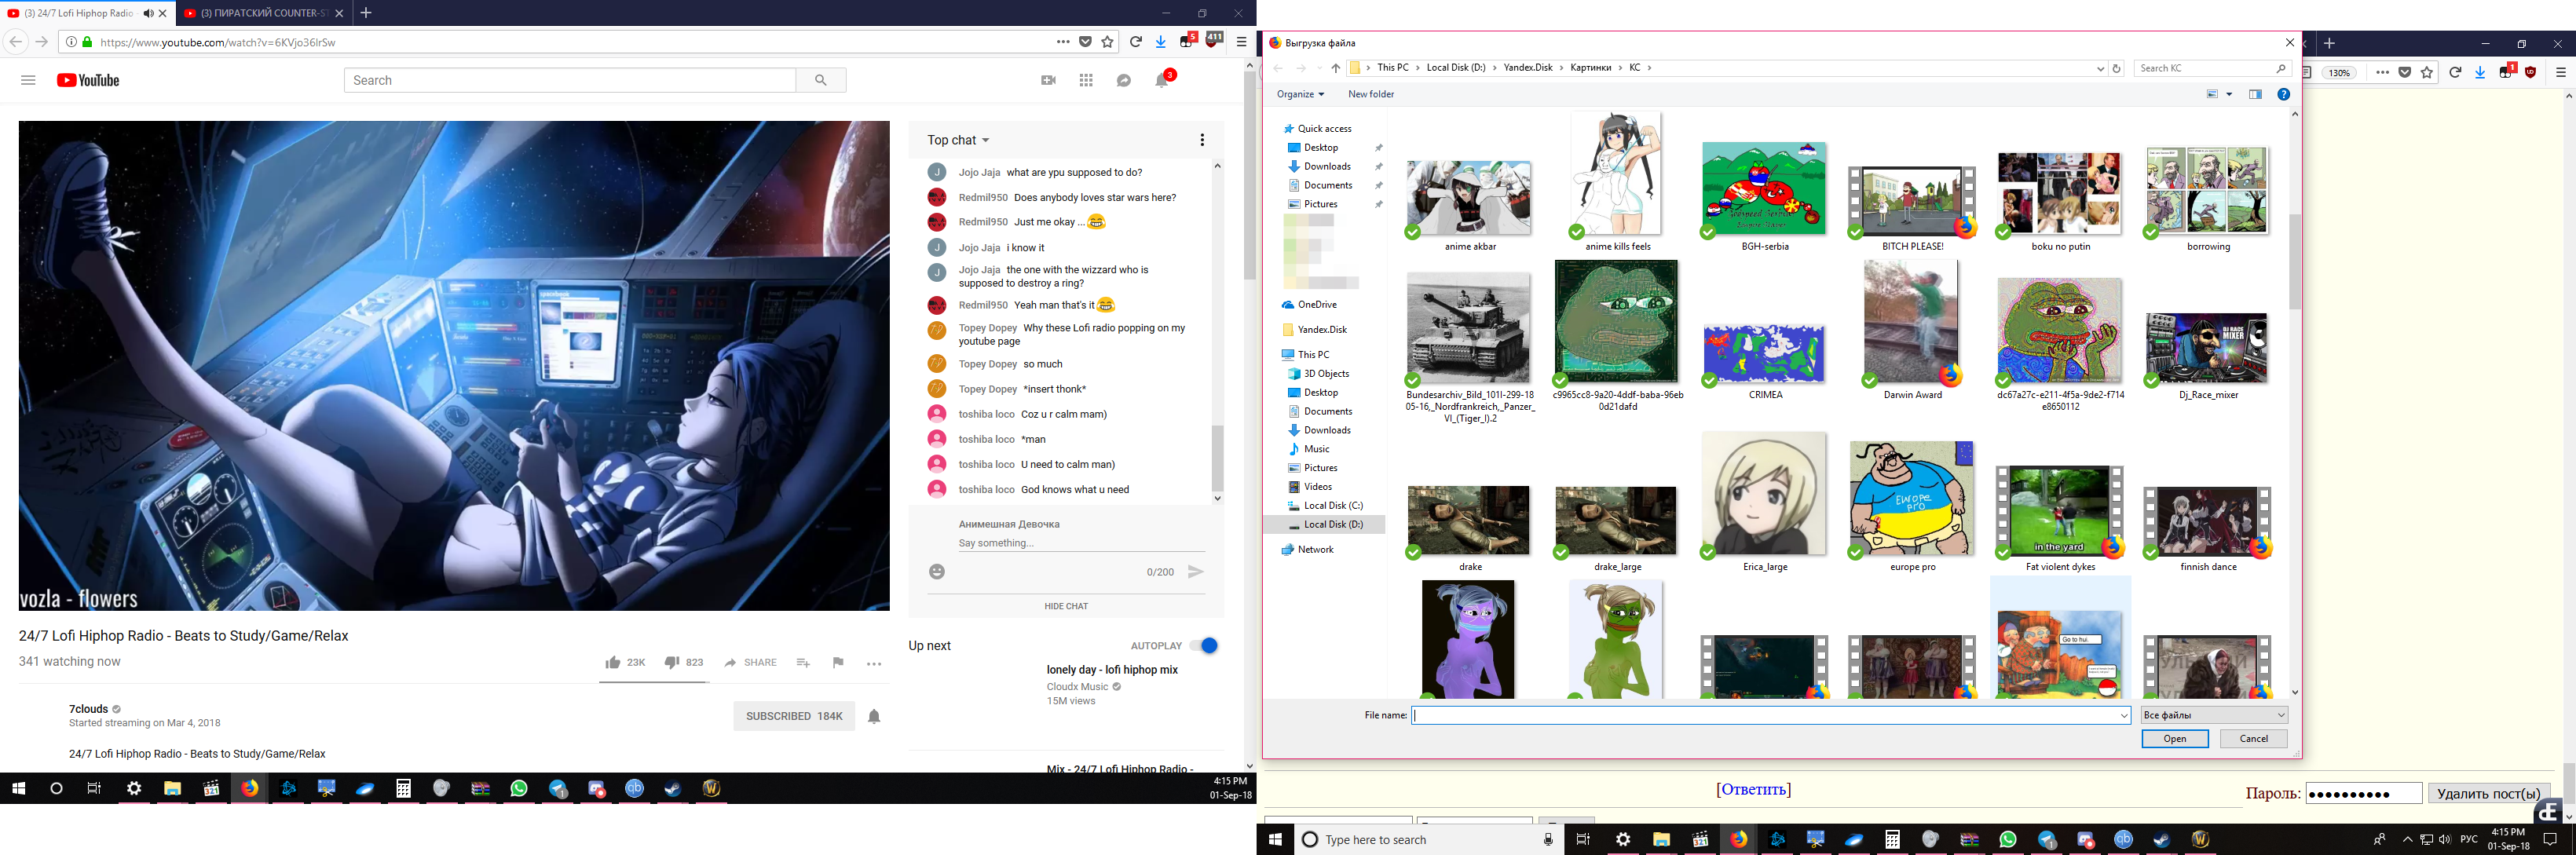This screenshot has width=2576, height=855.
Task: Select the europe pro image thumbnail
Action: click(x=1911, y=499)
